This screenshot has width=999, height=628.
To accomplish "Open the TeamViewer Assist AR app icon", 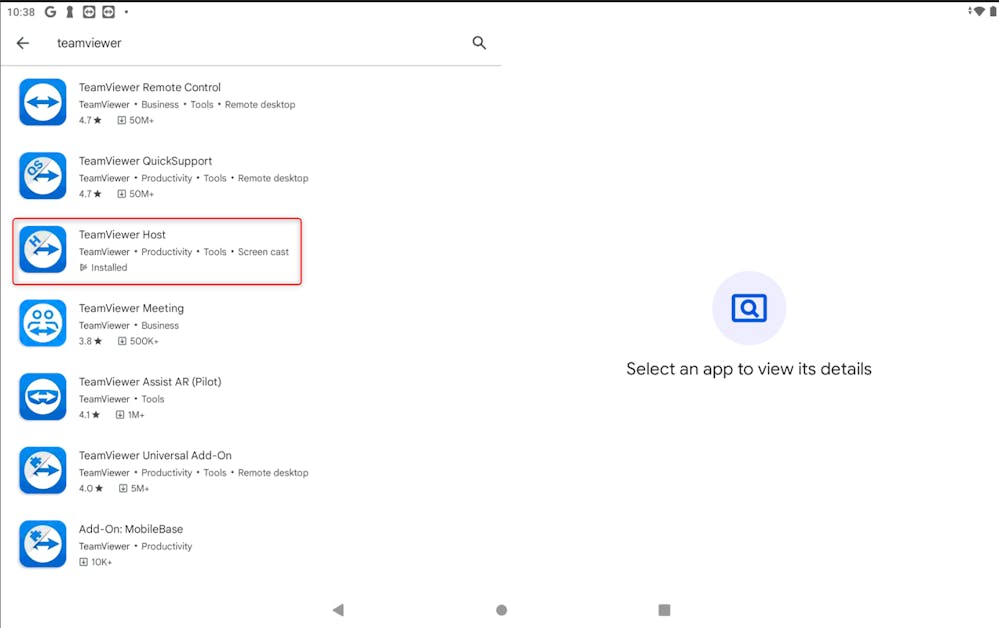I will (x=43, y=397).
